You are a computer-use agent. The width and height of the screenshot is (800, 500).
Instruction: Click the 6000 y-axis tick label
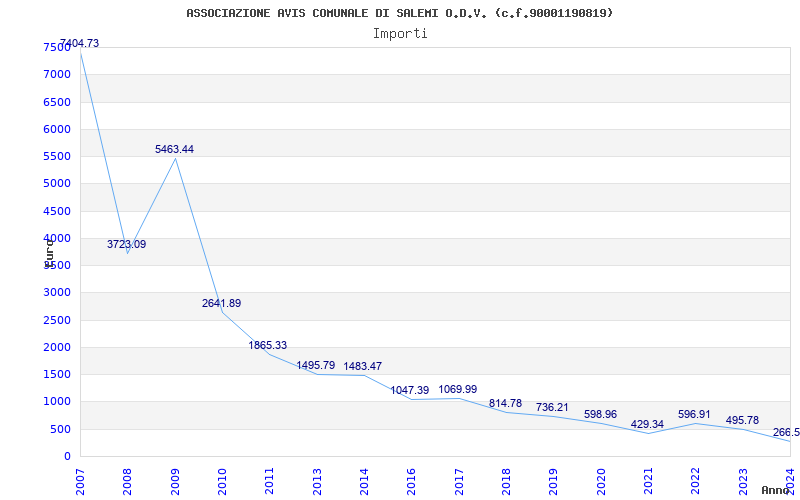coord(57,129)
